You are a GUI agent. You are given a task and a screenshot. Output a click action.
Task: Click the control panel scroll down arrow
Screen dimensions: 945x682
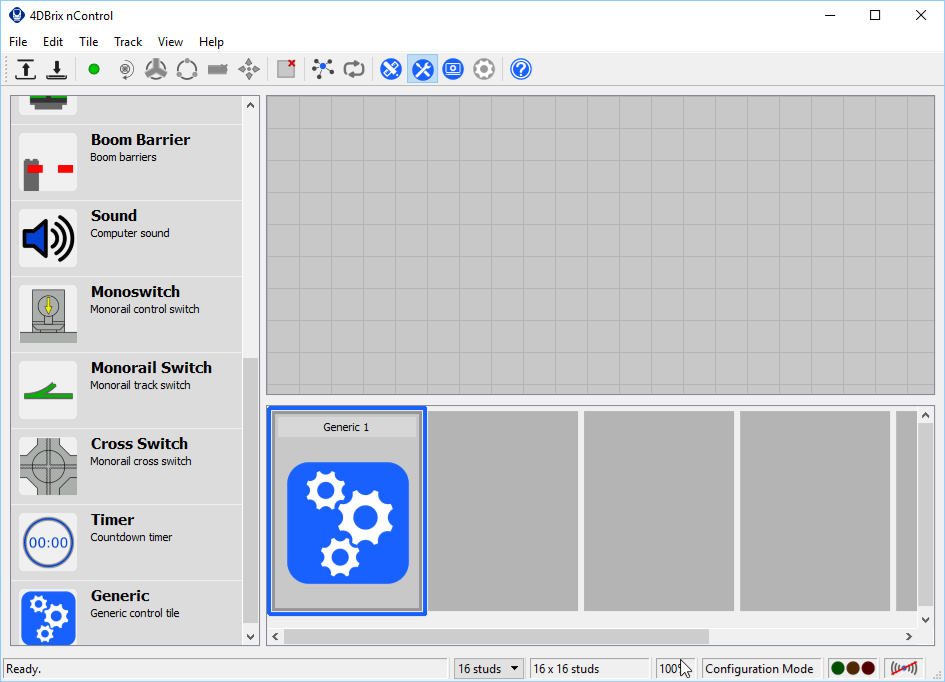pyautogui.click(x=926, y=619)
